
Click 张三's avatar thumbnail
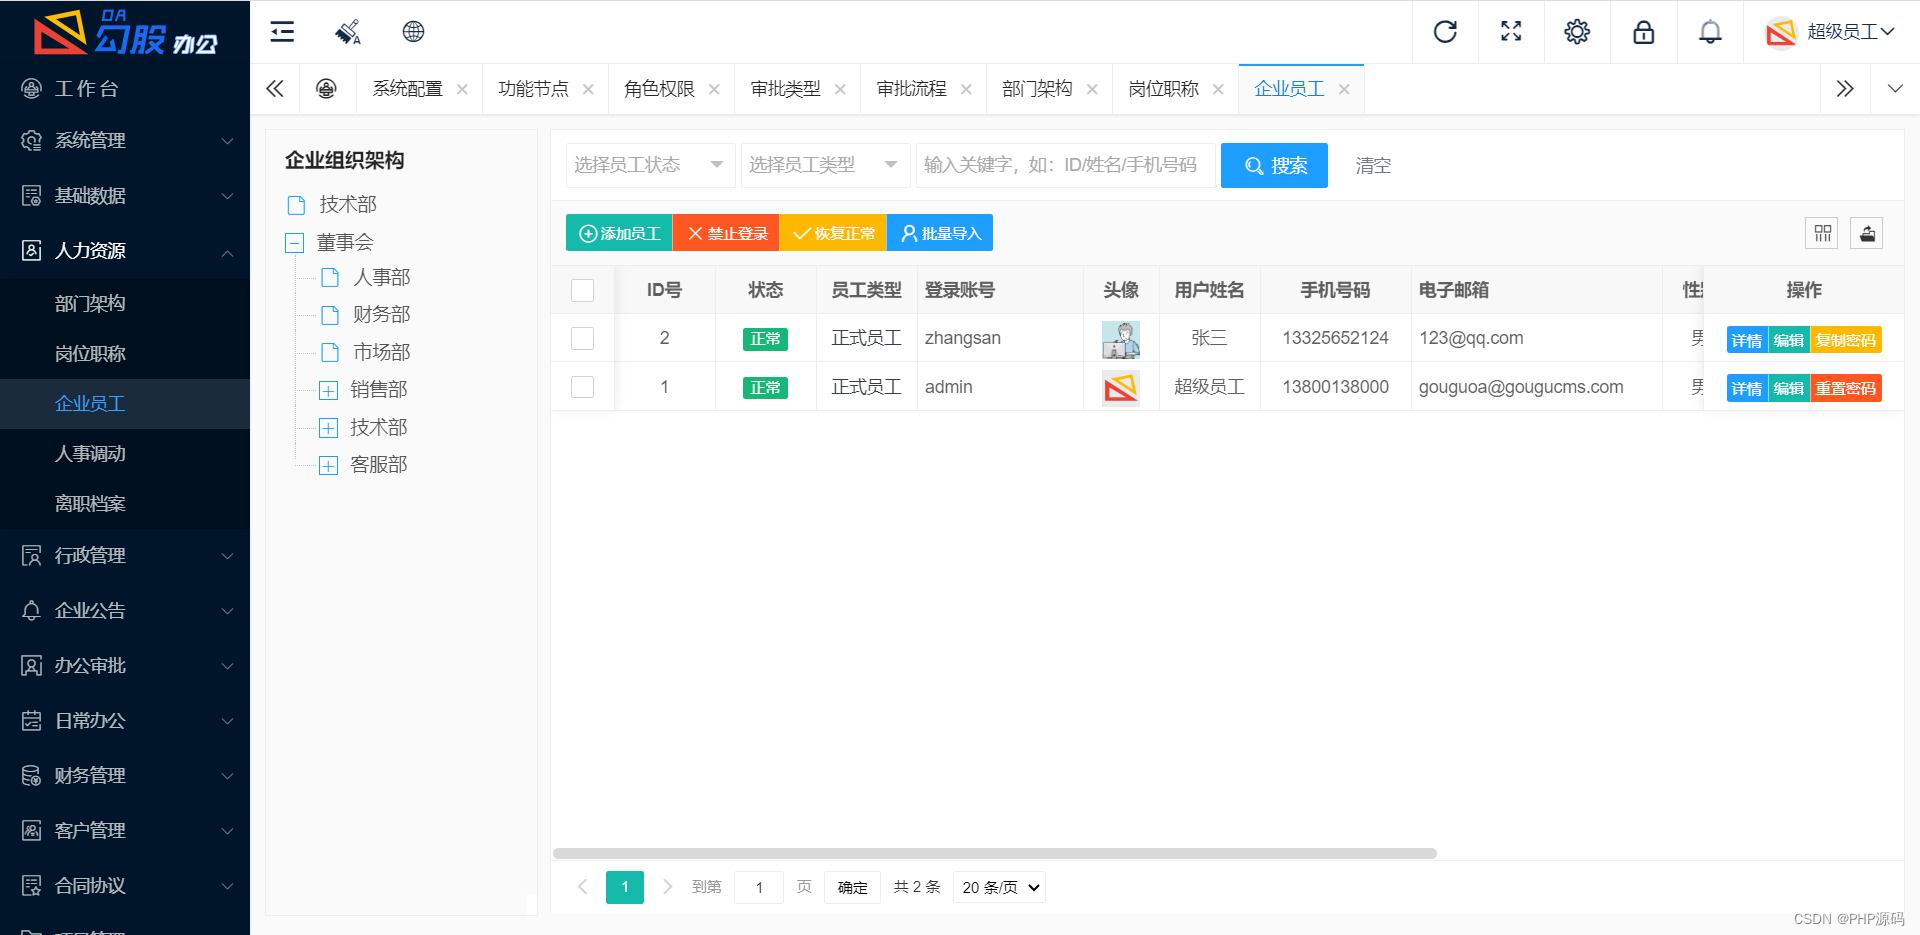(x=1121, y=339)
